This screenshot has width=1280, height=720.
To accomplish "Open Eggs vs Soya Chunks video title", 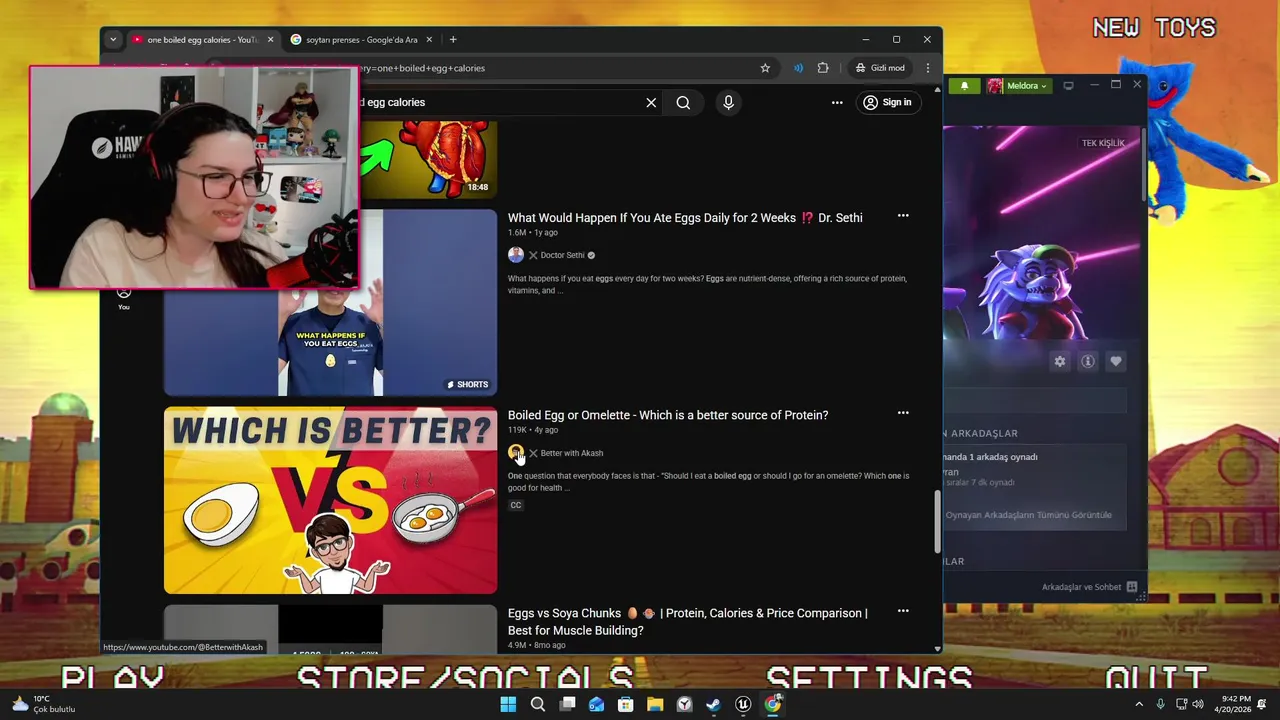I will pos(688,622).
